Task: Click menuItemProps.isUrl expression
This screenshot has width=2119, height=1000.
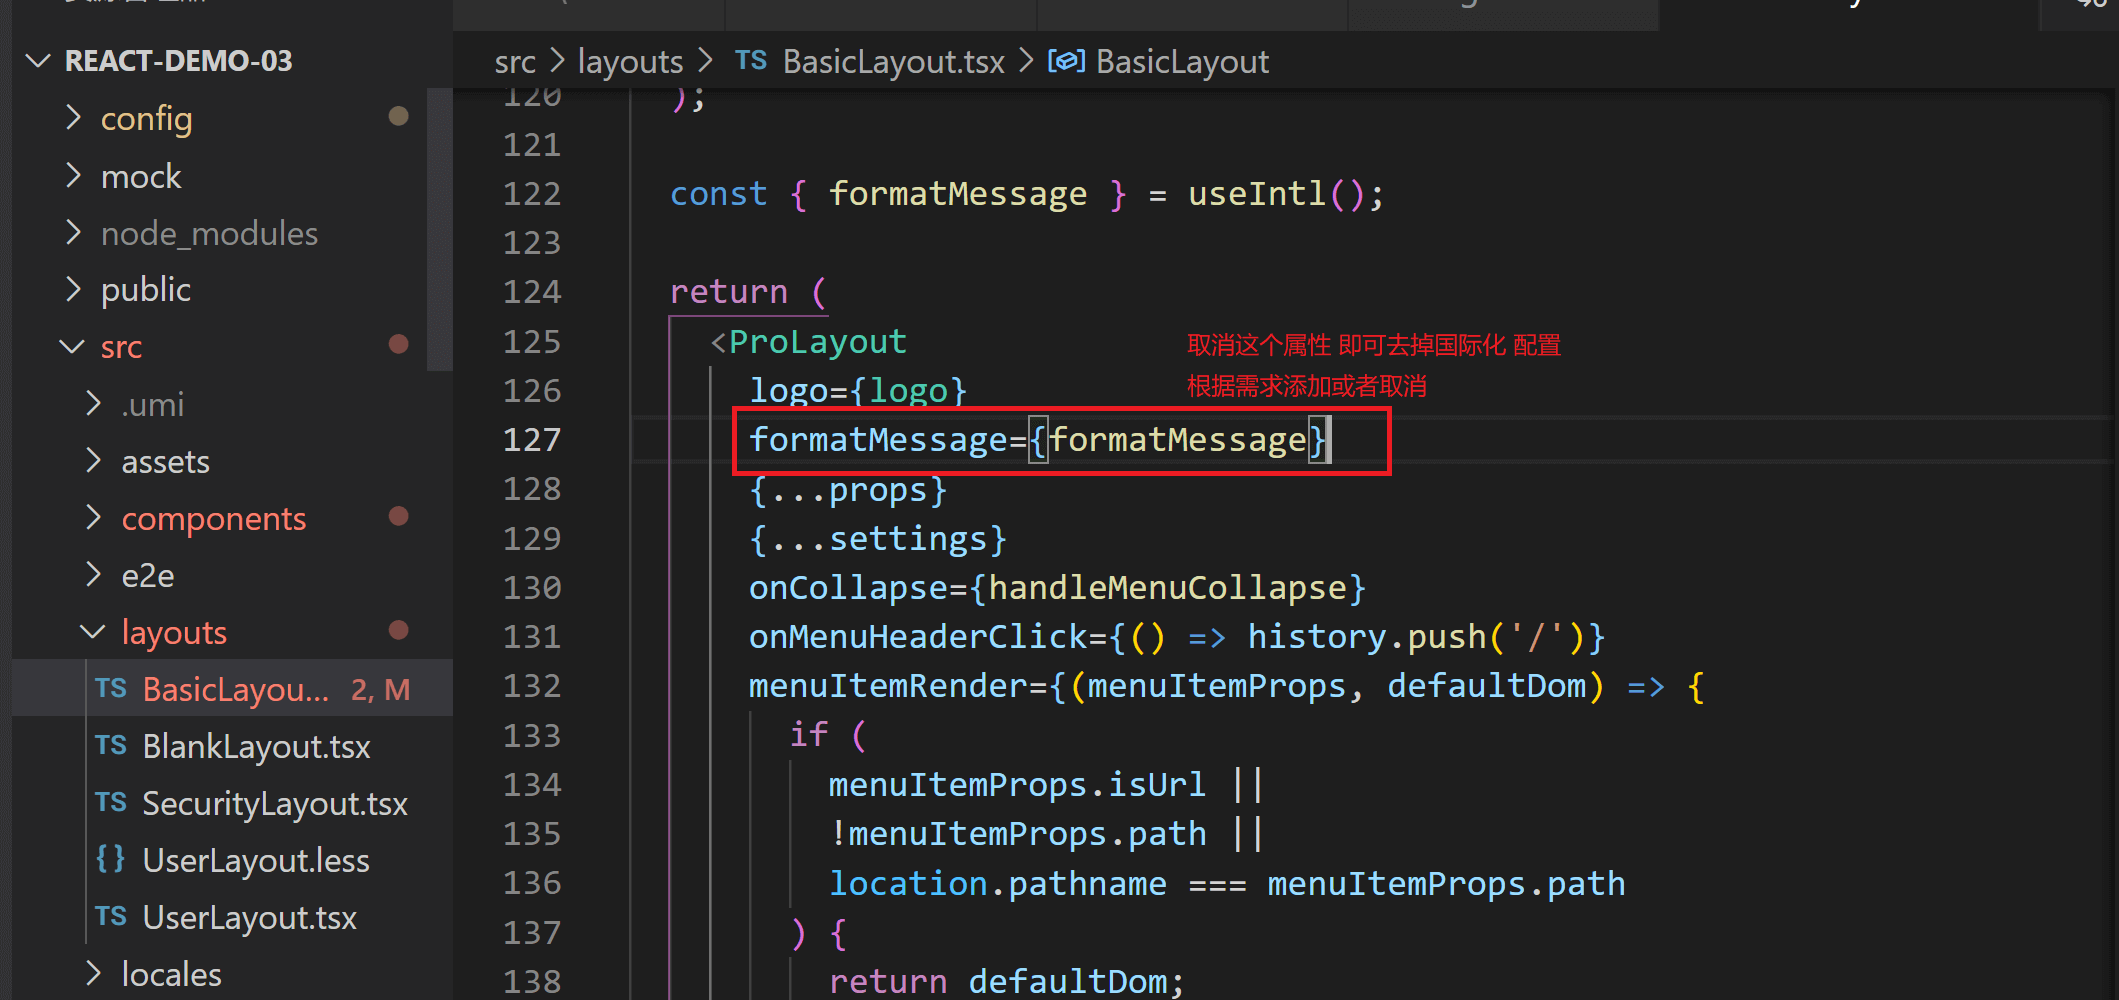Action: click(1017, 785)
